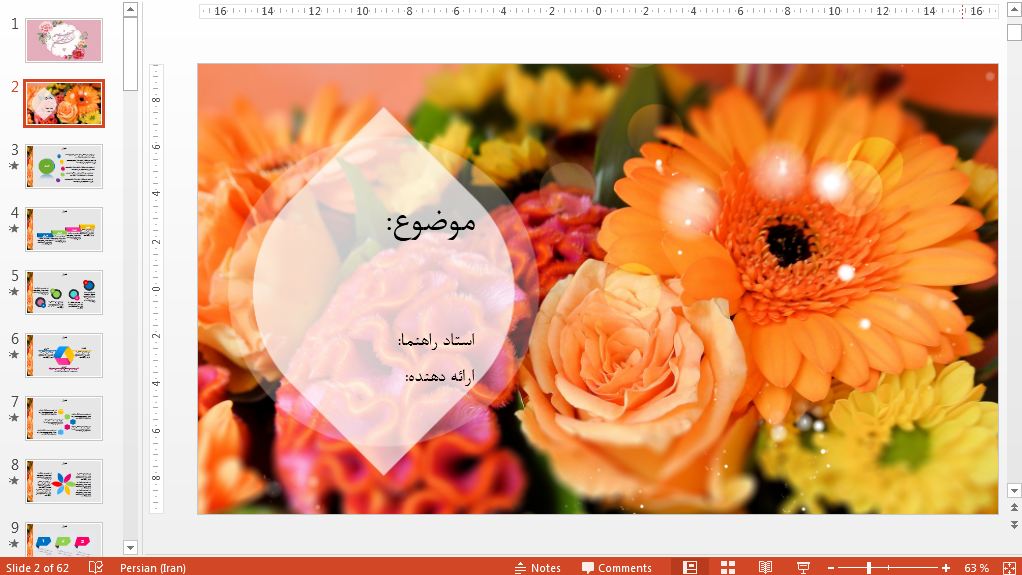Select slide 4 thumbnail

click(x=64, y=229)
